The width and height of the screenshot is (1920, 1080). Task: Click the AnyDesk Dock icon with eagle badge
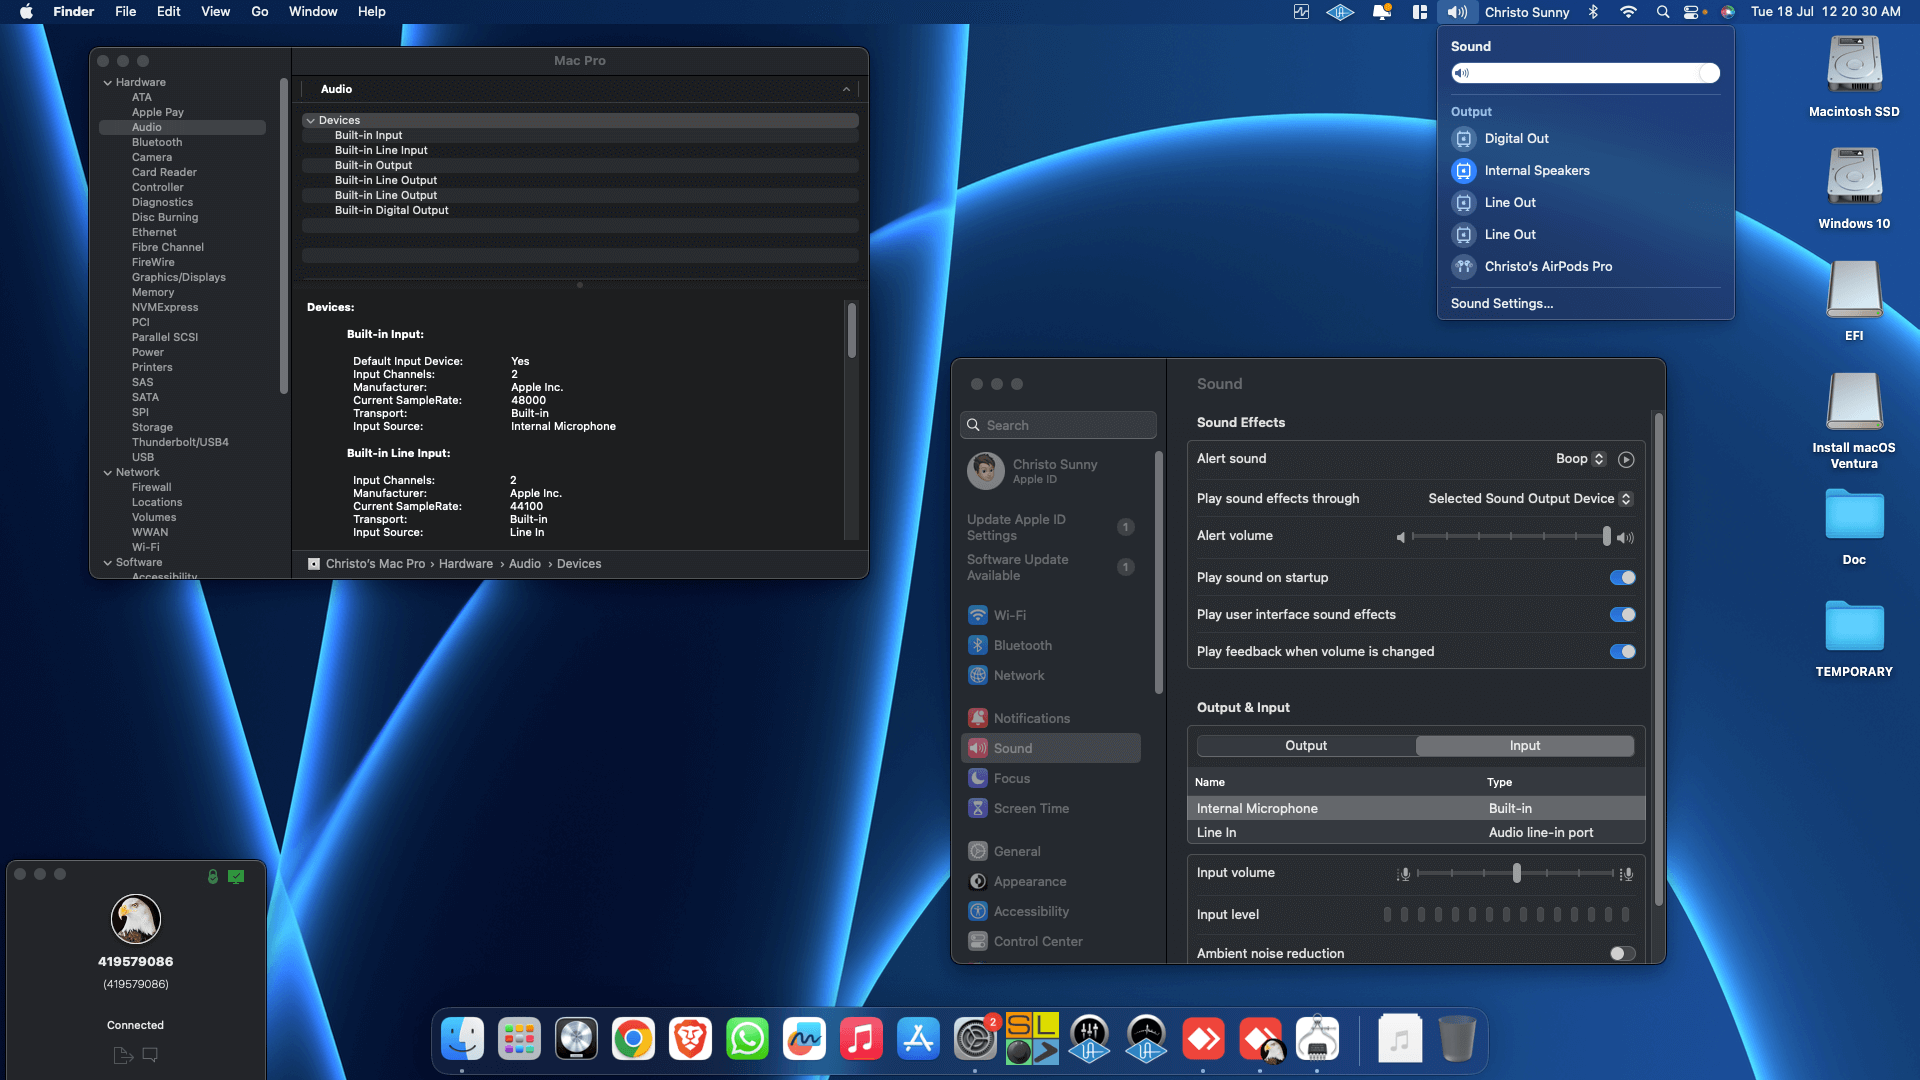click(1260, 1039)
